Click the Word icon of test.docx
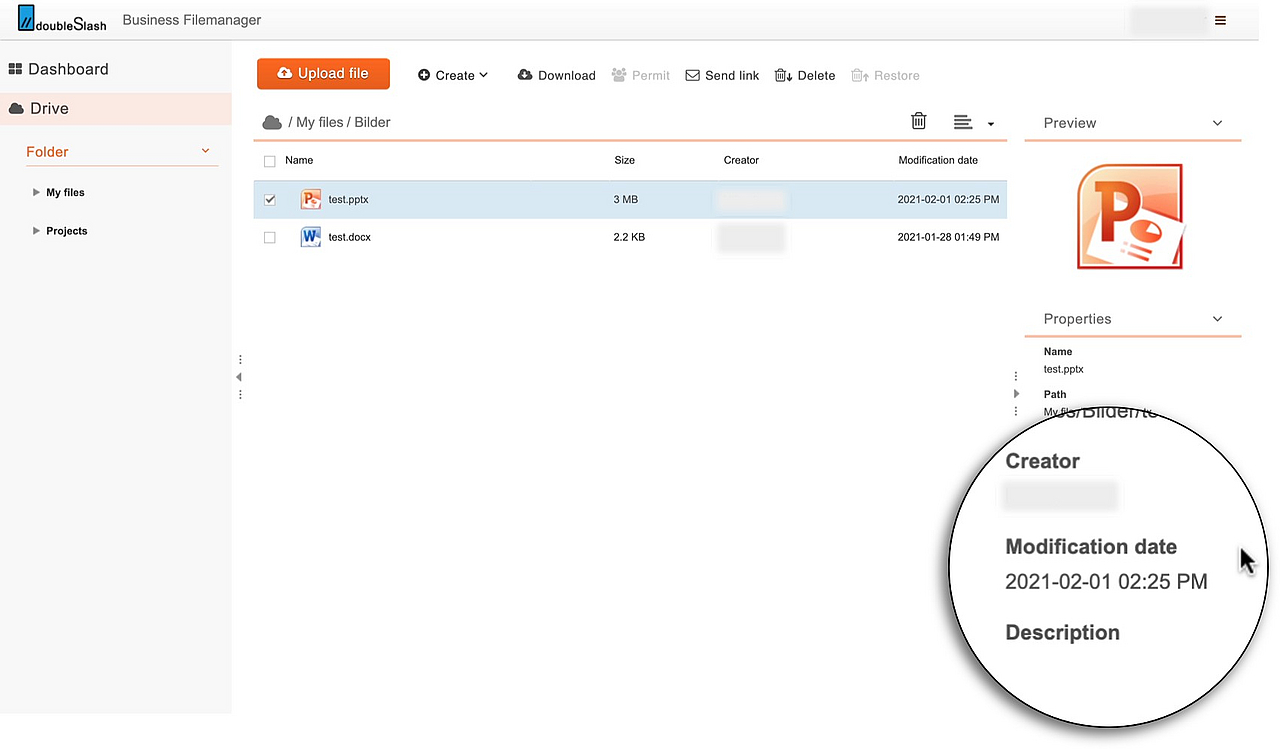This screenshot has height=749, width=1280. click(311, 237)
